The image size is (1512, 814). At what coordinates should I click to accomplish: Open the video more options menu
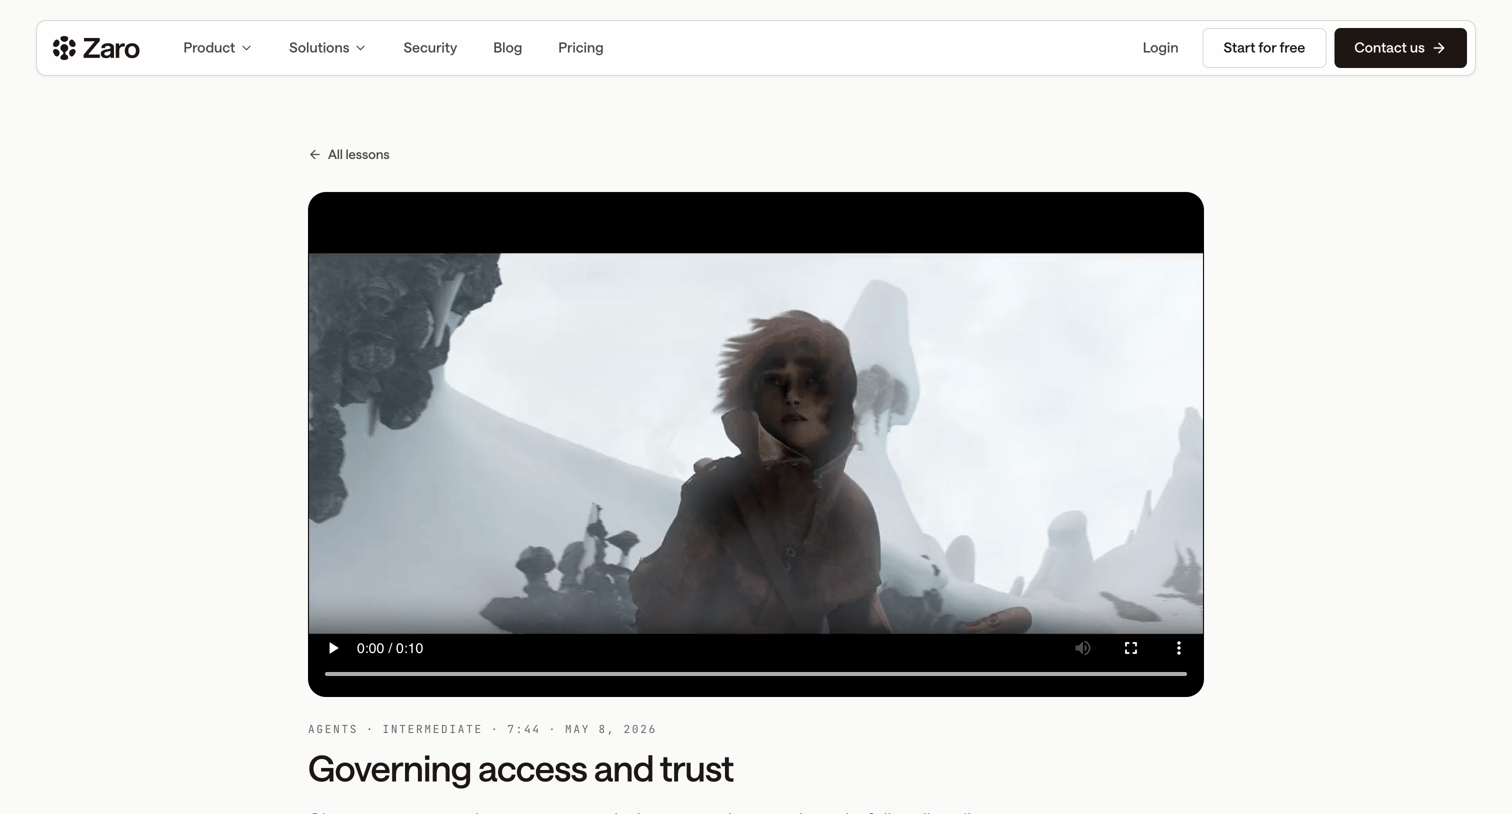1179,648
